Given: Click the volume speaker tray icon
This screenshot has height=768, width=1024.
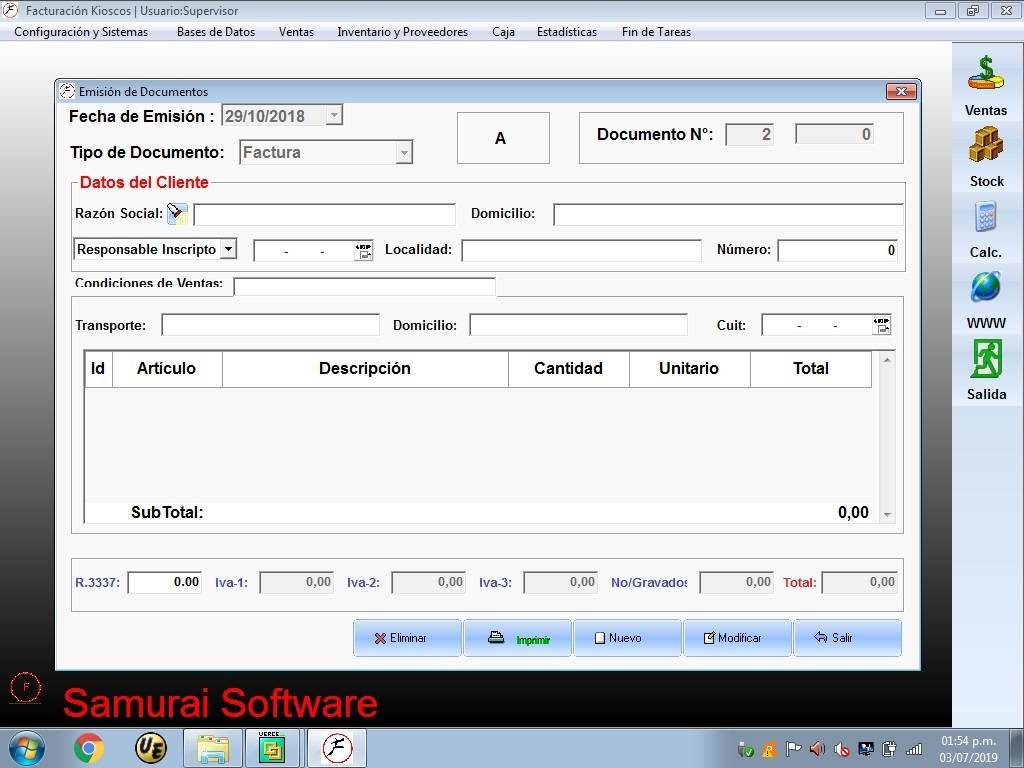Looking at the screenshot, I should point(817,748).
